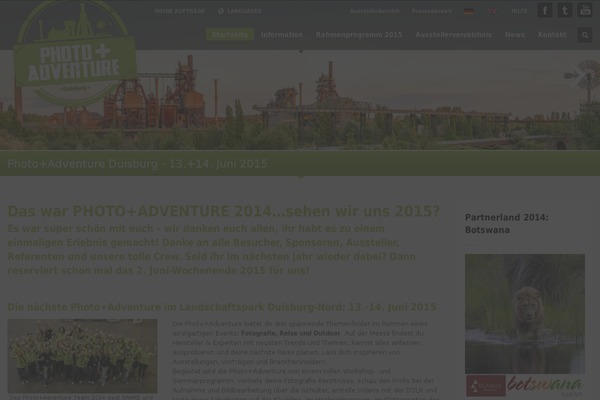Open the Hilfe link
The width and height of the screenshot is (600, 400).
tap(519, 11)
